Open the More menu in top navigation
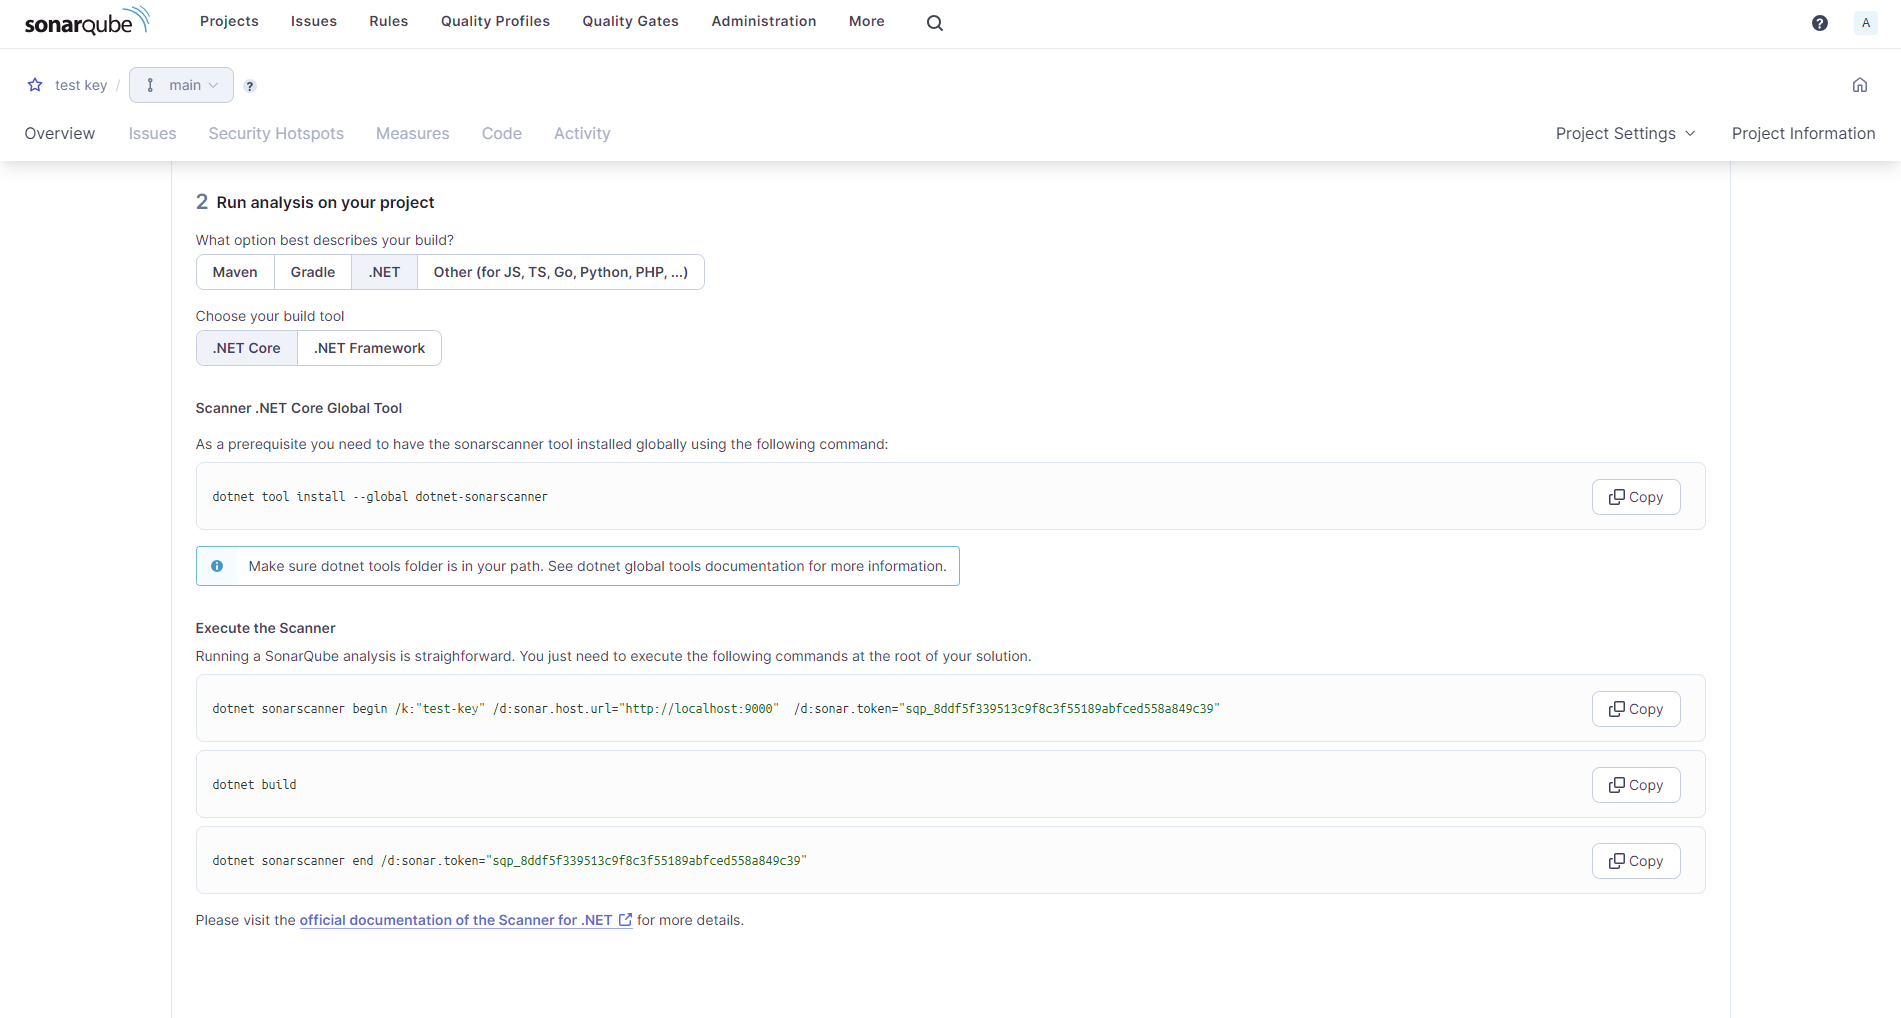The height and width of the screenshot is (1018, 1901). (866, 21)
